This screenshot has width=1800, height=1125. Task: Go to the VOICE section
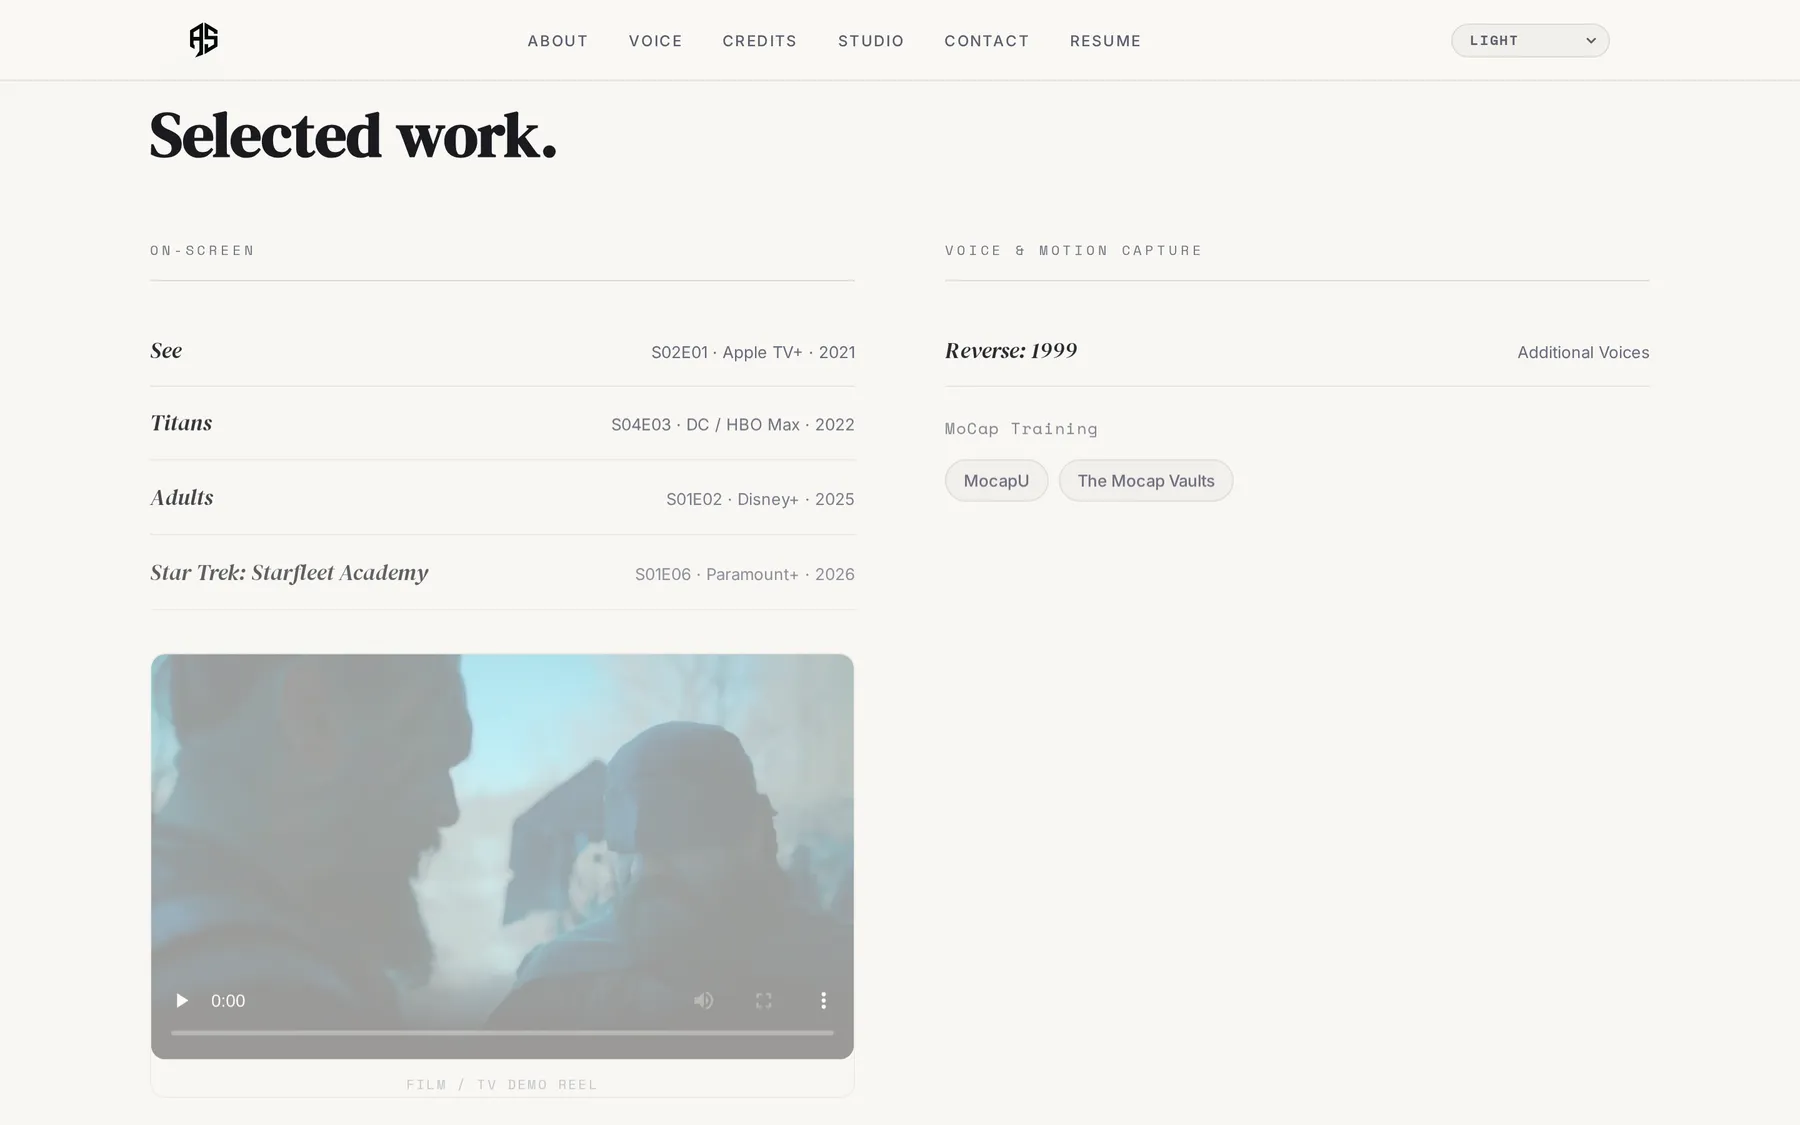click(656, 41)
